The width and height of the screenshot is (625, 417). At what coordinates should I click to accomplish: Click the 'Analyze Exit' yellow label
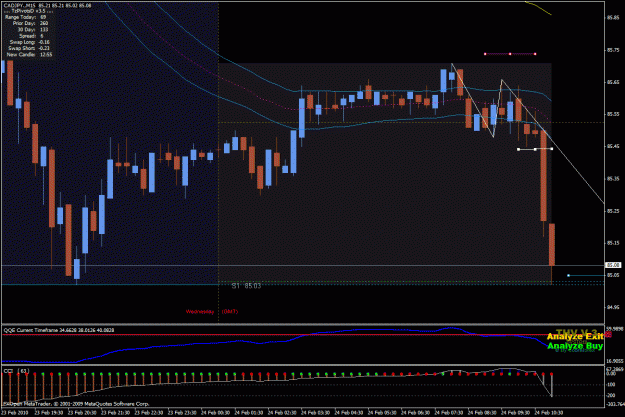click(x=575, y=337)
